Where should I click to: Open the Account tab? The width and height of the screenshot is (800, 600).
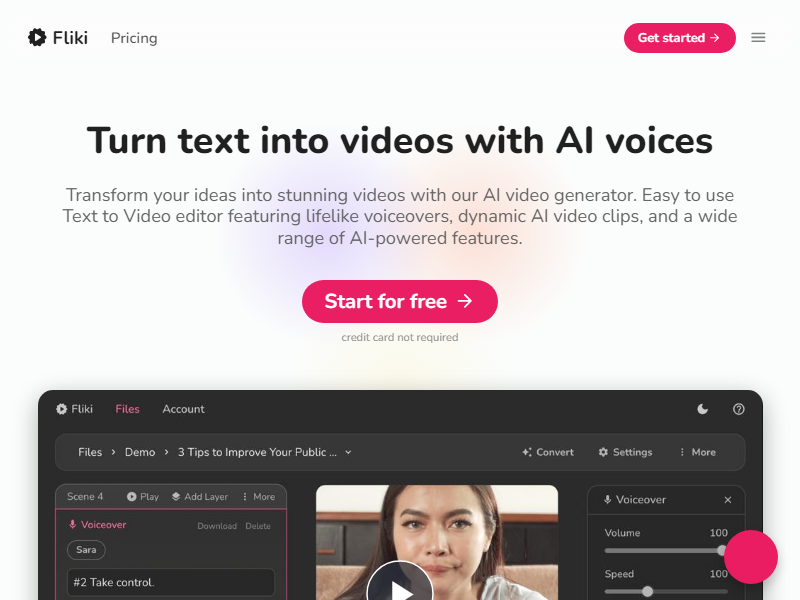pos(184,409)
